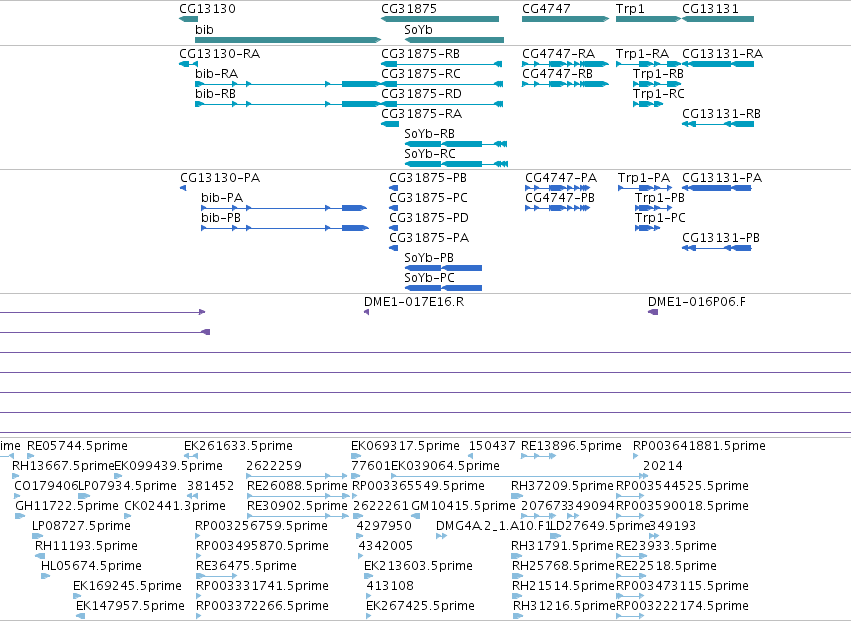Screen dimensions: 851x621
Task: Select the CG31875 gene feature
Action: pyautogui.click(x=440, y=19)
